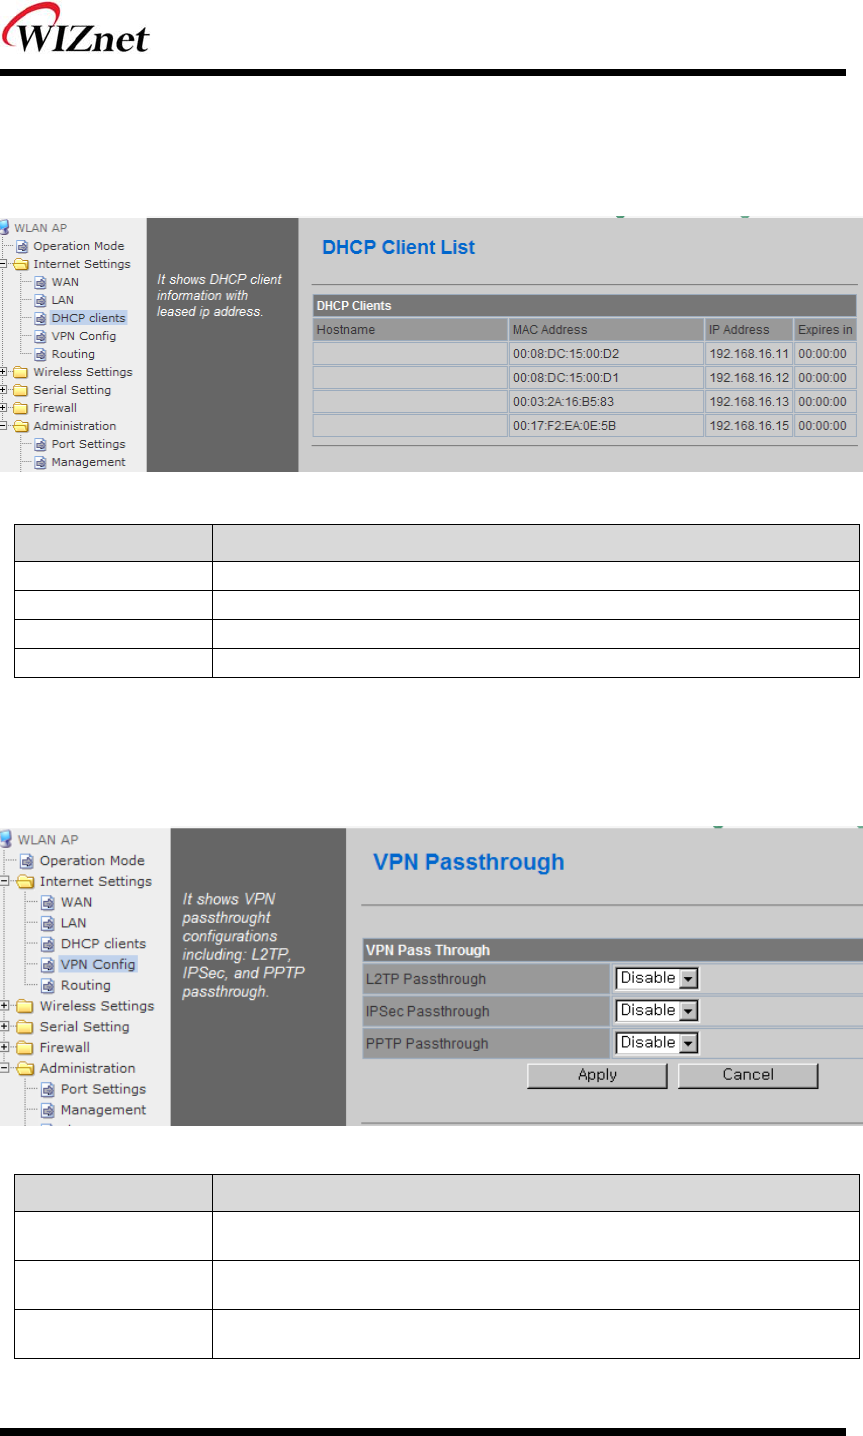The image size is (863, 1436).
Task: Click the DHCP Clients table title bar
Action: 585,306
